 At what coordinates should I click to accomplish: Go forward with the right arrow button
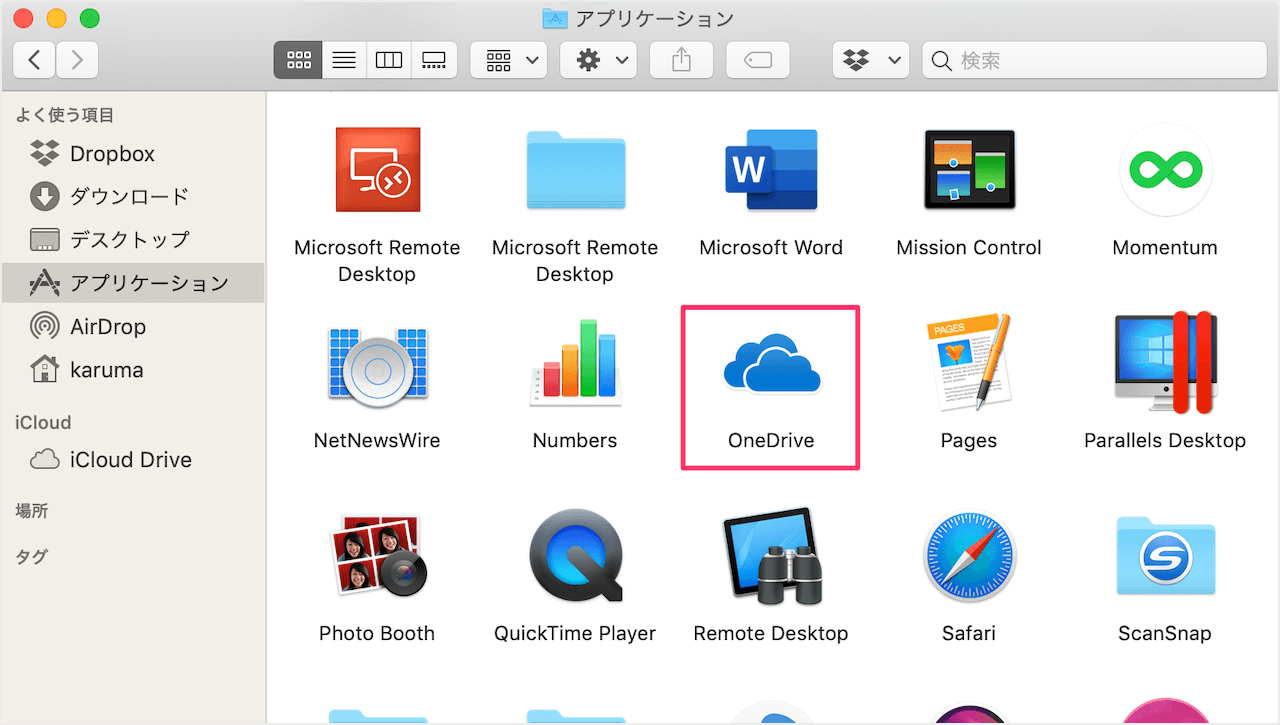pyautogui.click(x=77, y=60)
